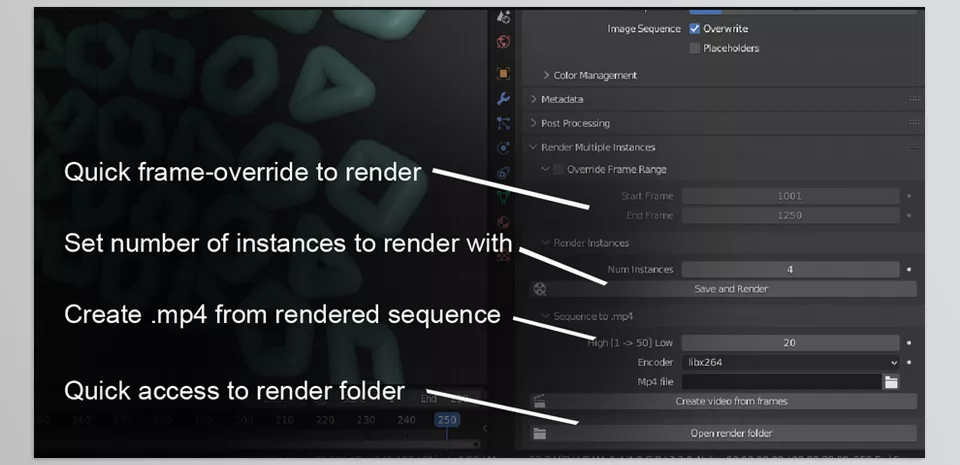Open the Physics properties tab icon
Screen dimensions: 960x465
click(503, 148)
